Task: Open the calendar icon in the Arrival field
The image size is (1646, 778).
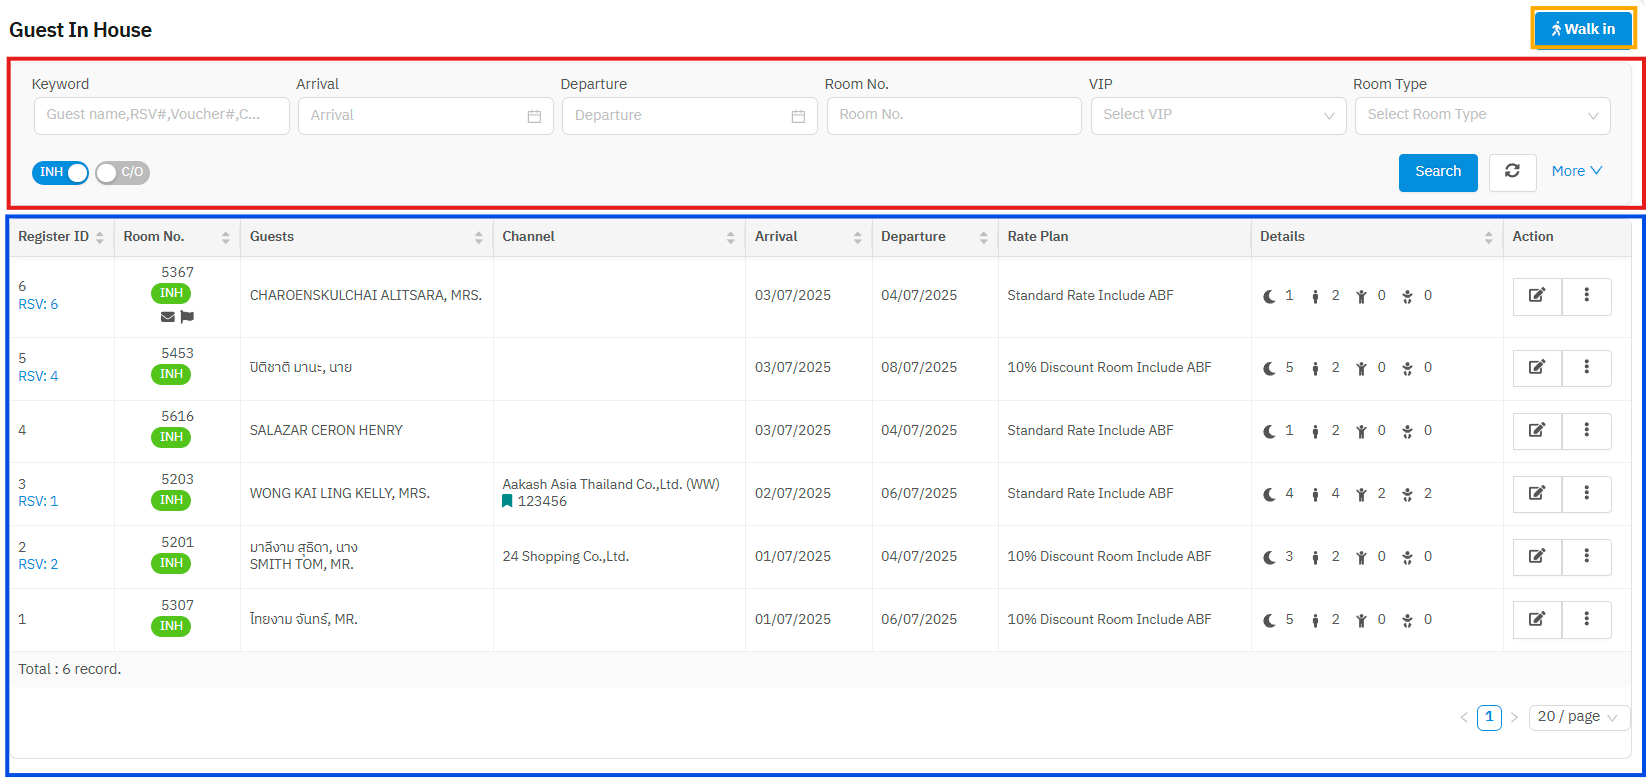Action: [x=534, y=116]
